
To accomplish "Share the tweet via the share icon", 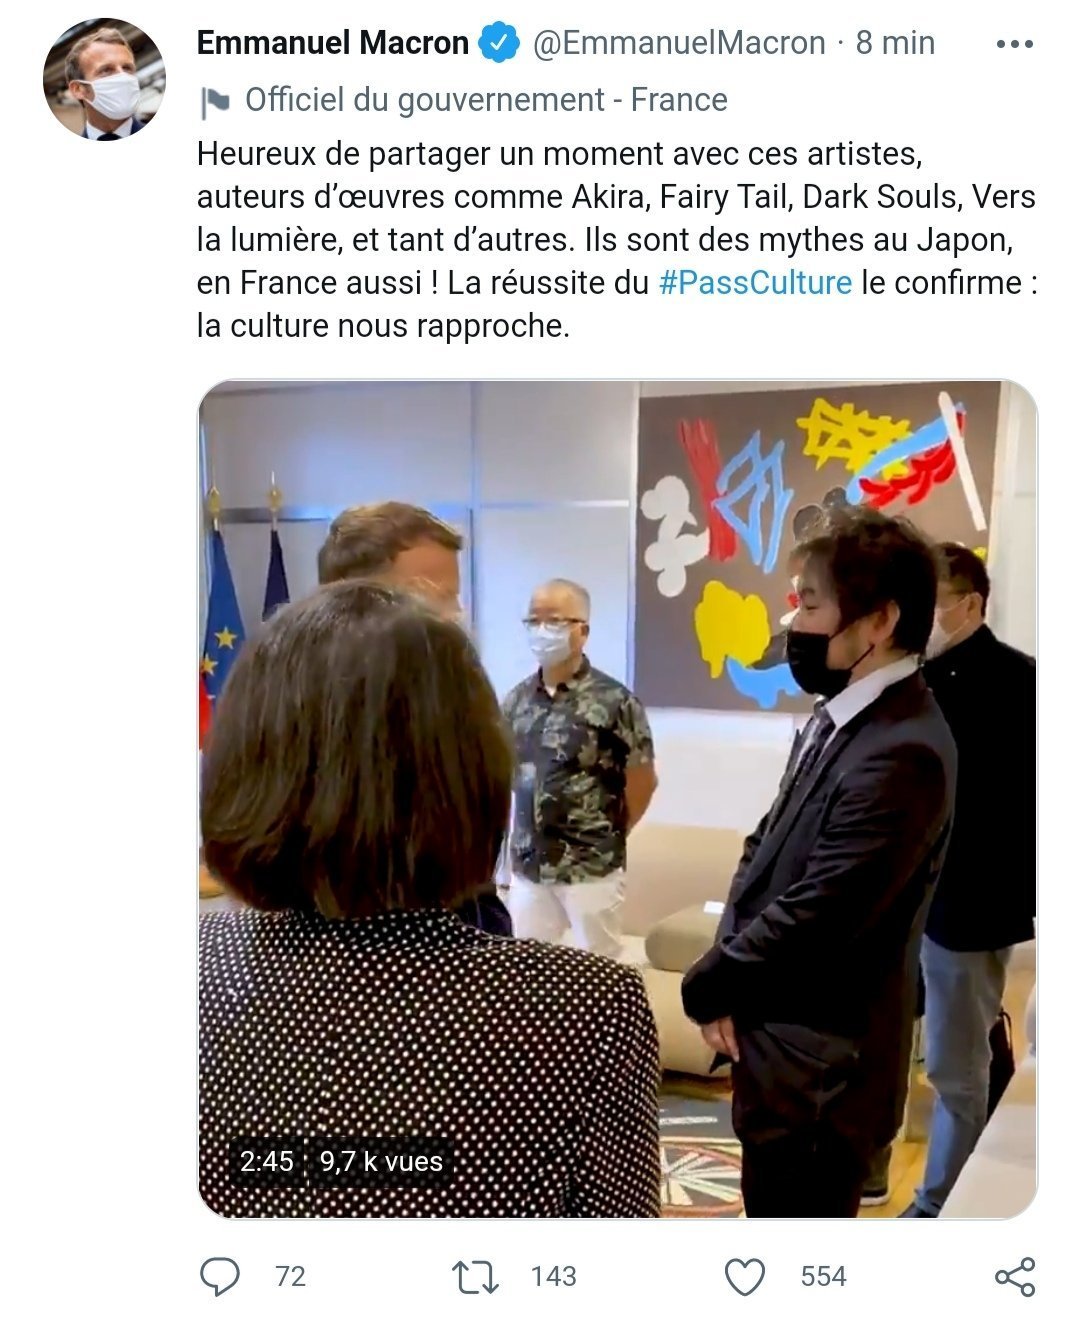I will click(x=1015, y=1277).
